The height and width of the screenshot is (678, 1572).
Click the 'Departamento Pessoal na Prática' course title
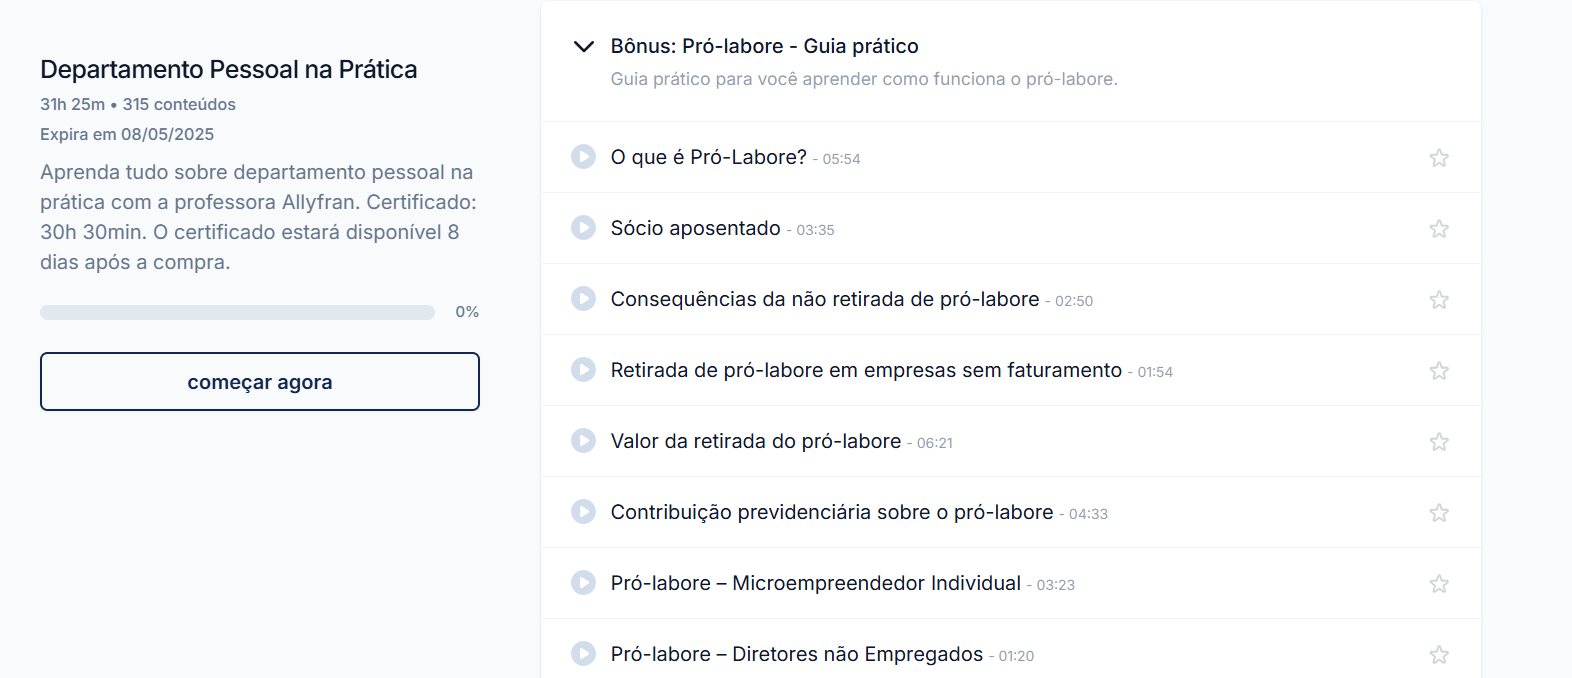coord(229,69)
